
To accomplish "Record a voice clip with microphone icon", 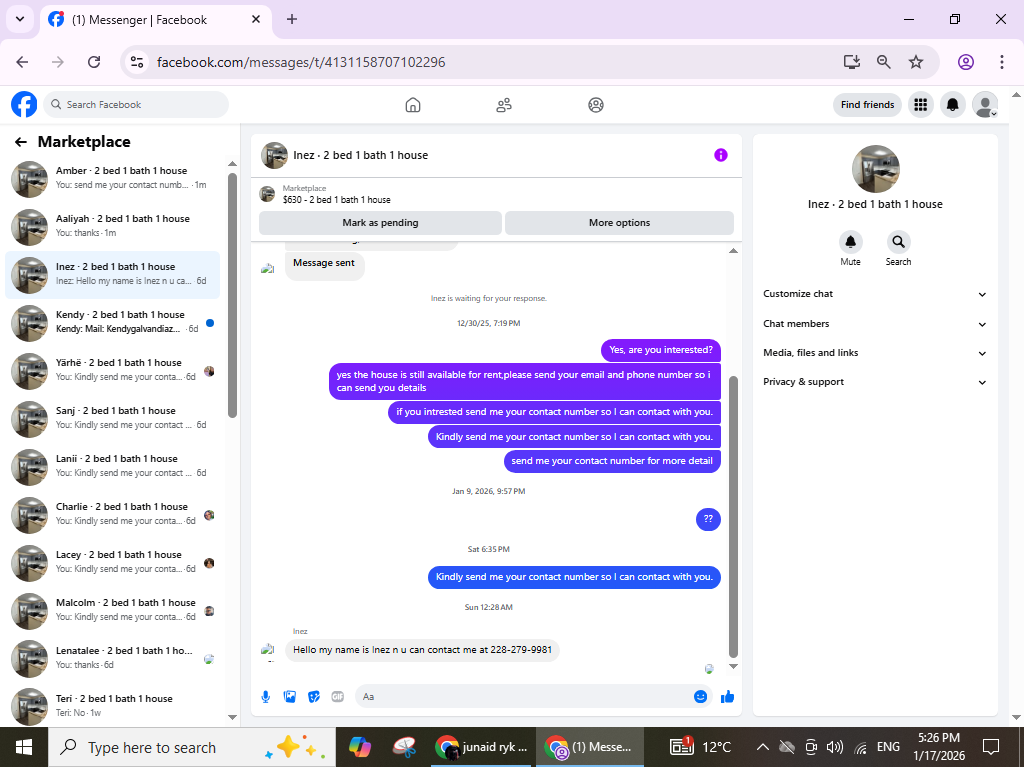I will [x=266, y=697].
